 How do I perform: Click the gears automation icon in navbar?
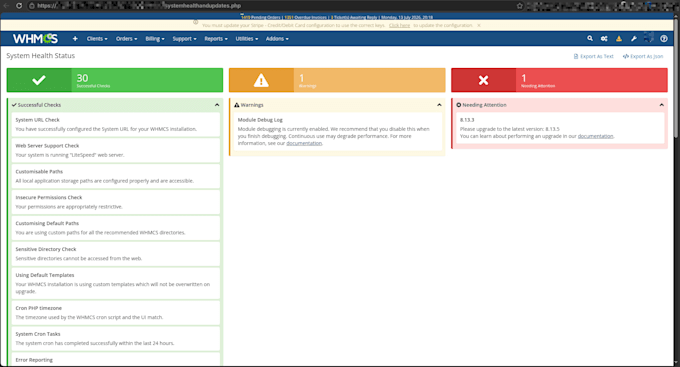pos(604,39)
